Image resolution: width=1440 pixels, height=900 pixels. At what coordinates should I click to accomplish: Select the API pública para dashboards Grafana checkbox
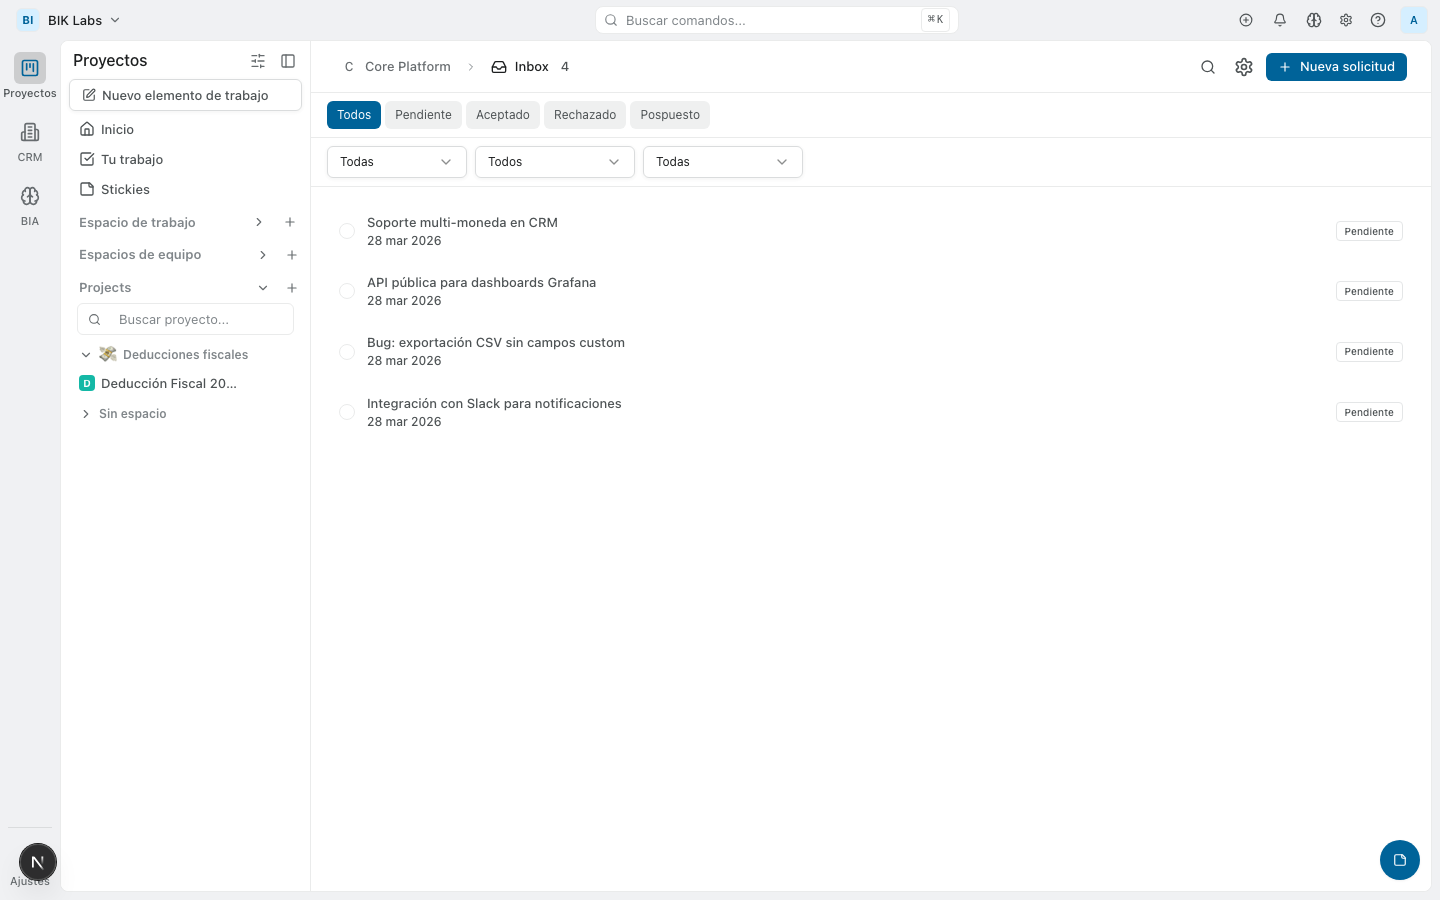tap(347, 291)
